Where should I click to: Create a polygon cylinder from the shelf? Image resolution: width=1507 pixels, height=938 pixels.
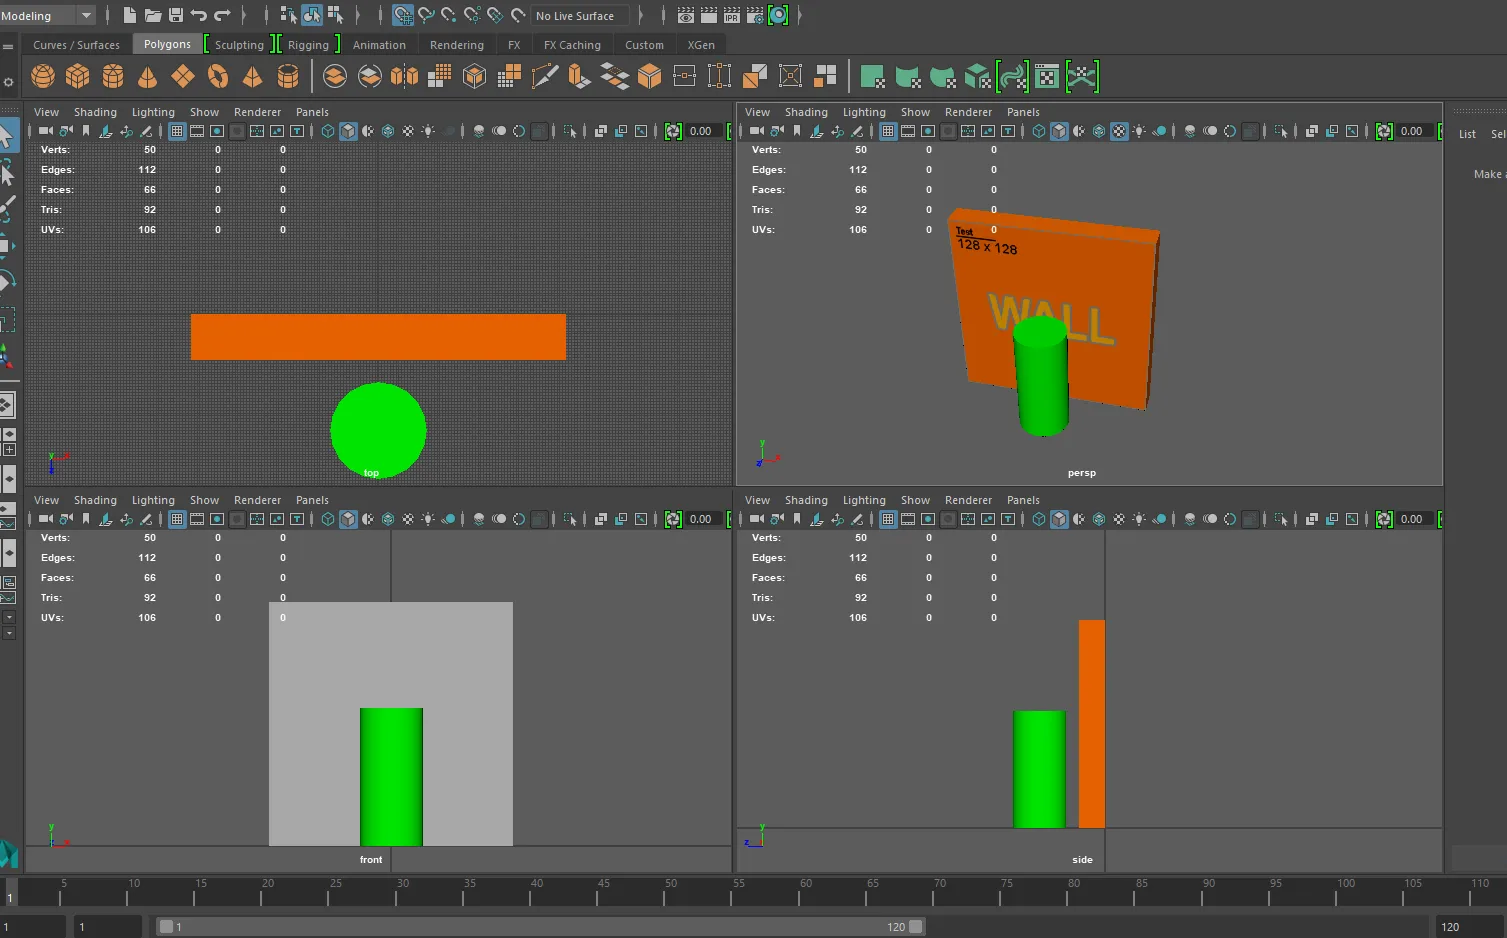[x=113, y=76]
